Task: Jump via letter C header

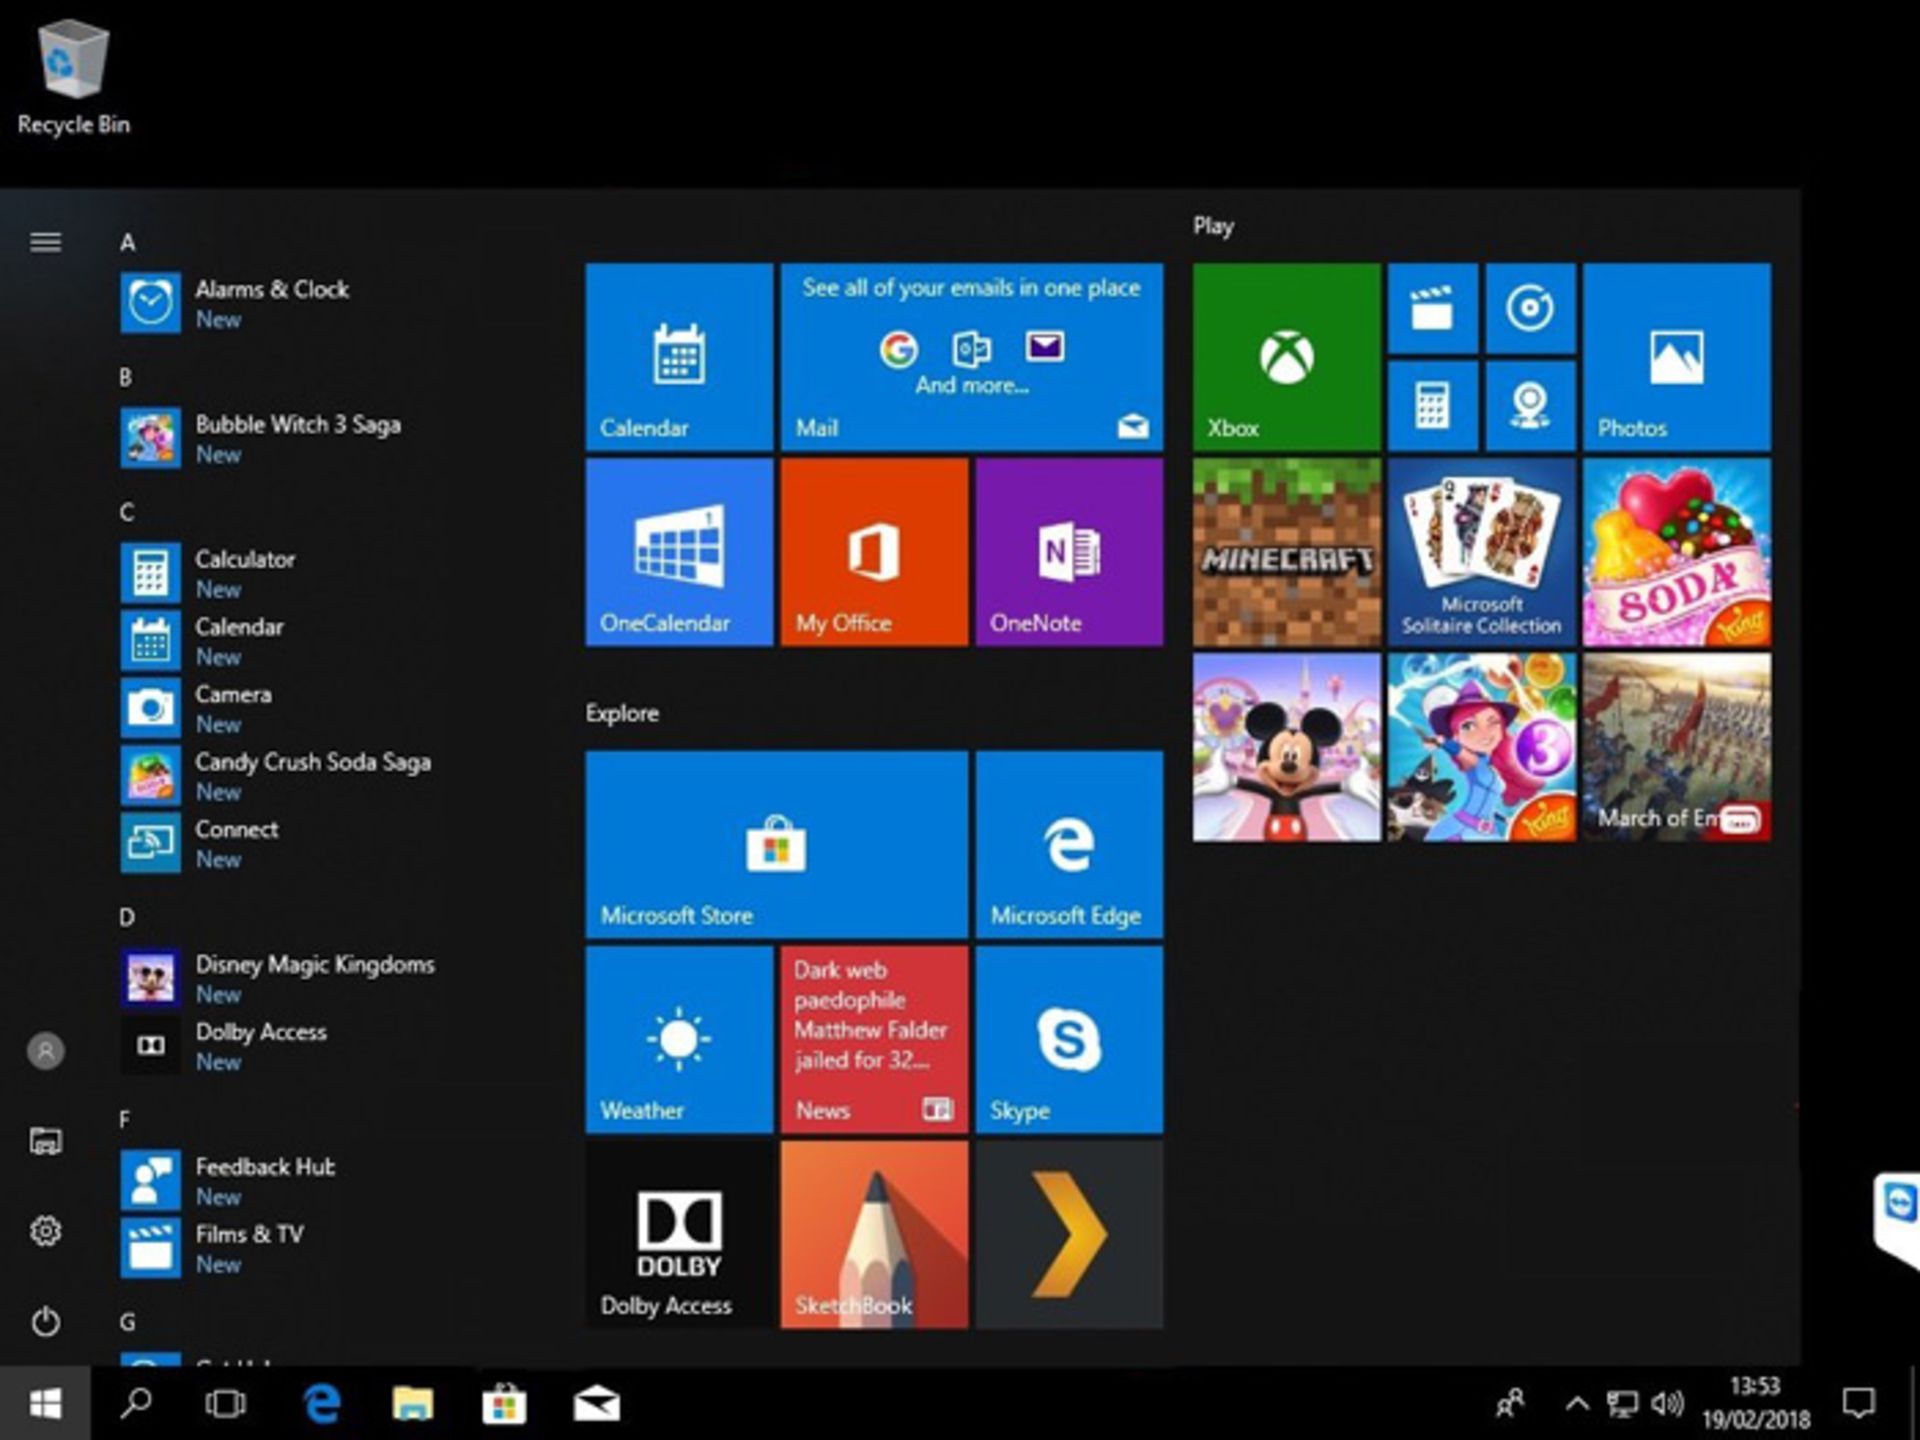Action: tap(127, 512)
